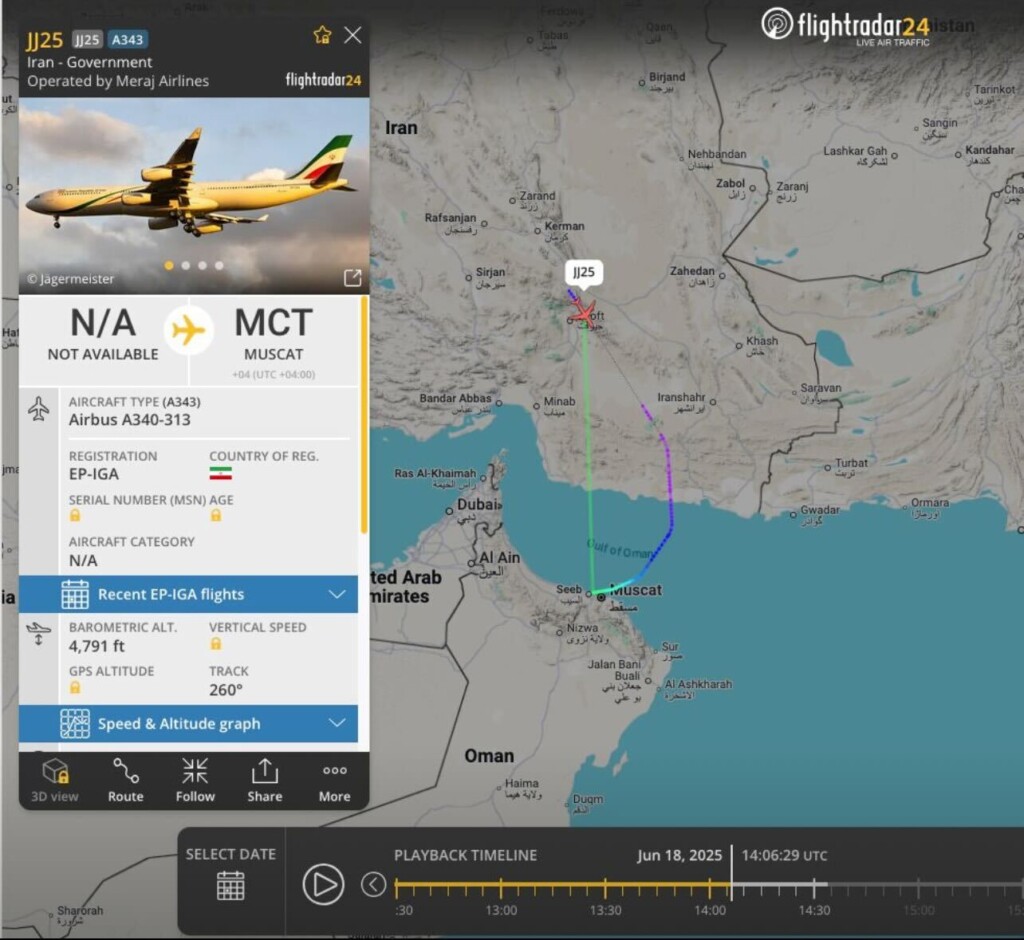Viewport: 1024px width, 940px height.
Task: Open the aircraft photo in external link
Action: [x=353, y=278]
